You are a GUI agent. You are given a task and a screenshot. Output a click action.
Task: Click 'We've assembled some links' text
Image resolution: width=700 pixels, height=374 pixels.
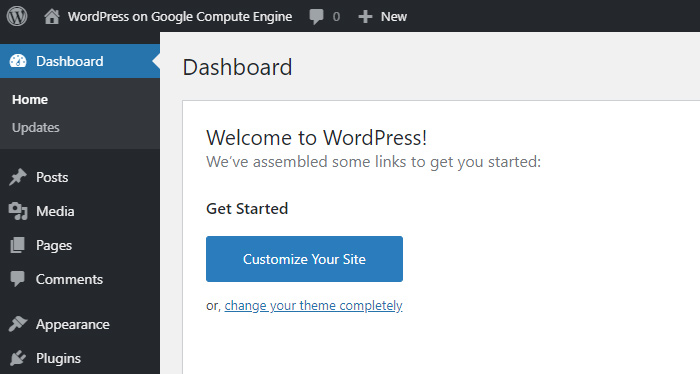coord(374,162)
